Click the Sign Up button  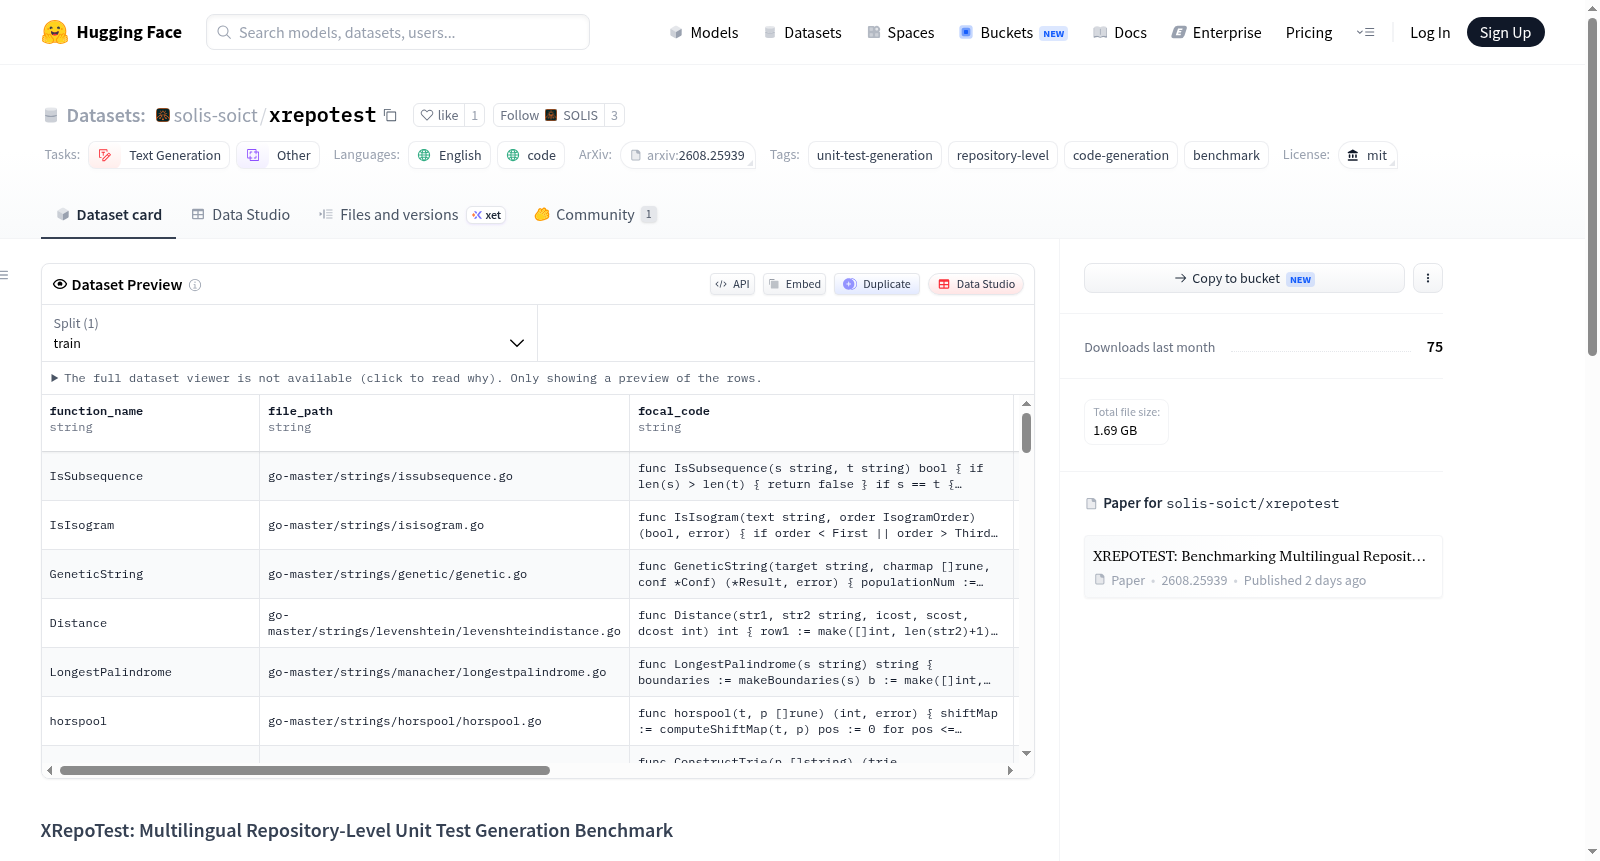coord(1505,32)
